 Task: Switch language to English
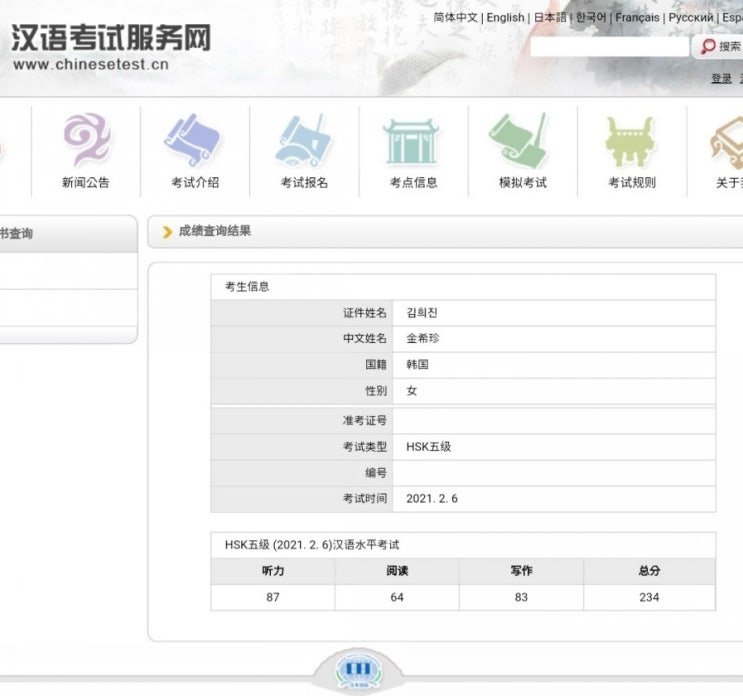[505, 18]
